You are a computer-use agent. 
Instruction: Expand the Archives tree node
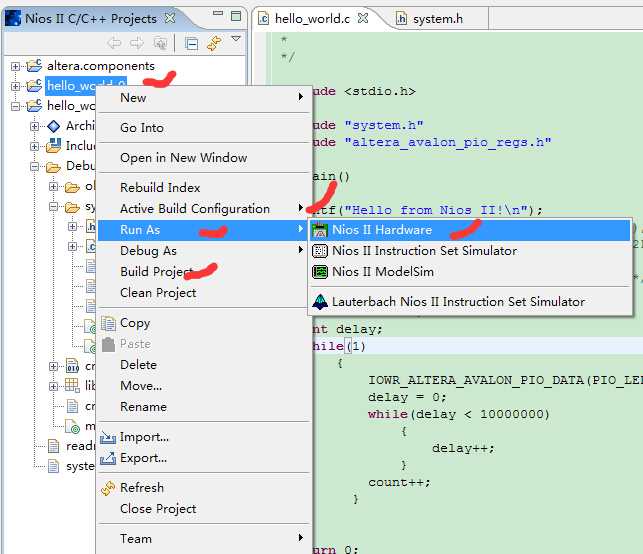34,126
